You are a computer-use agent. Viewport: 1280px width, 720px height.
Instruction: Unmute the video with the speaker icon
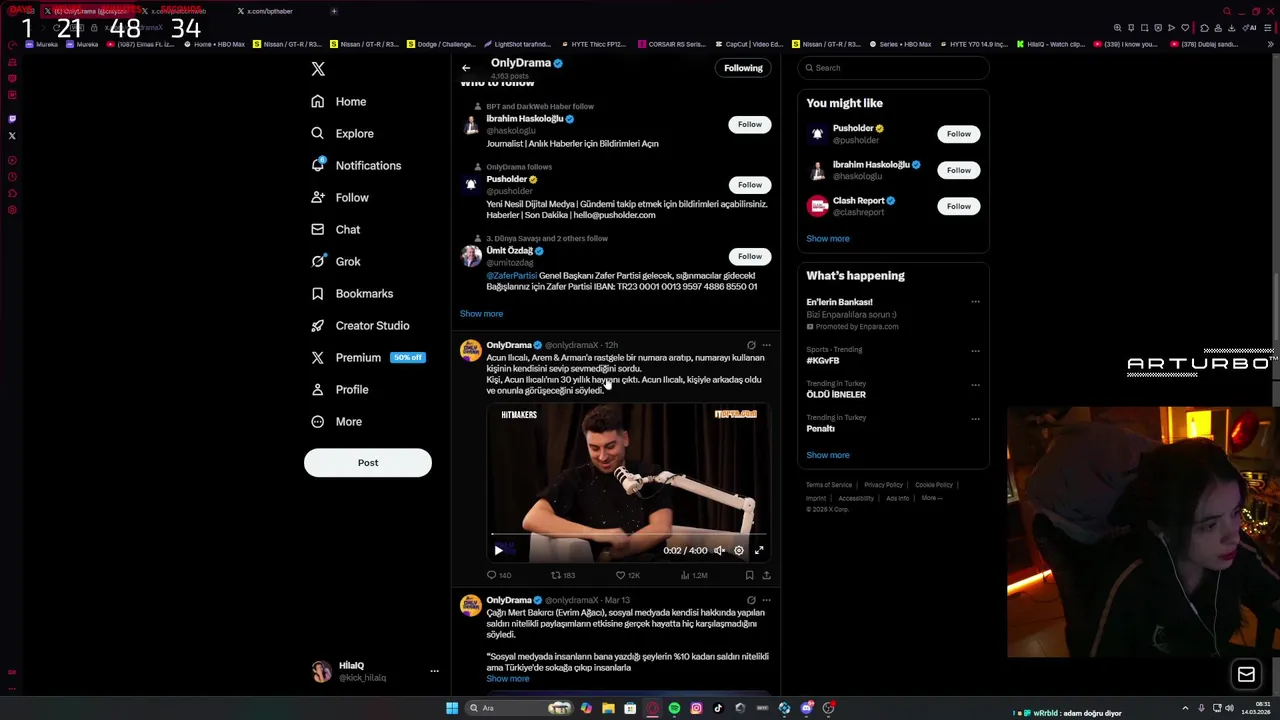tap(719, 550)
